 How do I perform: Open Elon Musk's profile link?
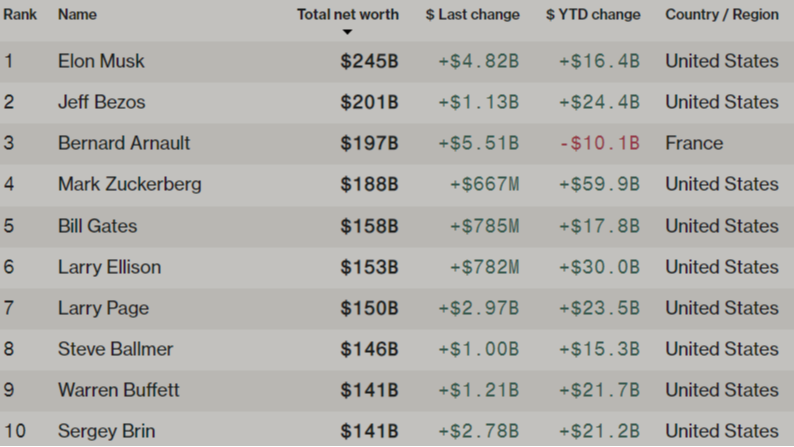coord(101,61)
